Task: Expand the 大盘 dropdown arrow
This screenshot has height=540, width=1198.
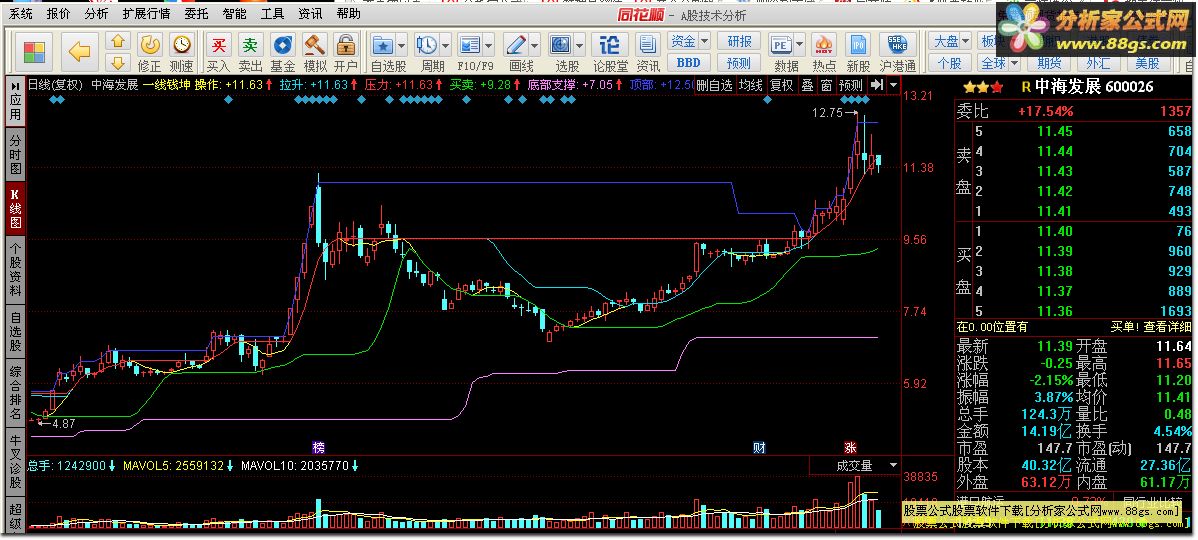Action: 966,41
